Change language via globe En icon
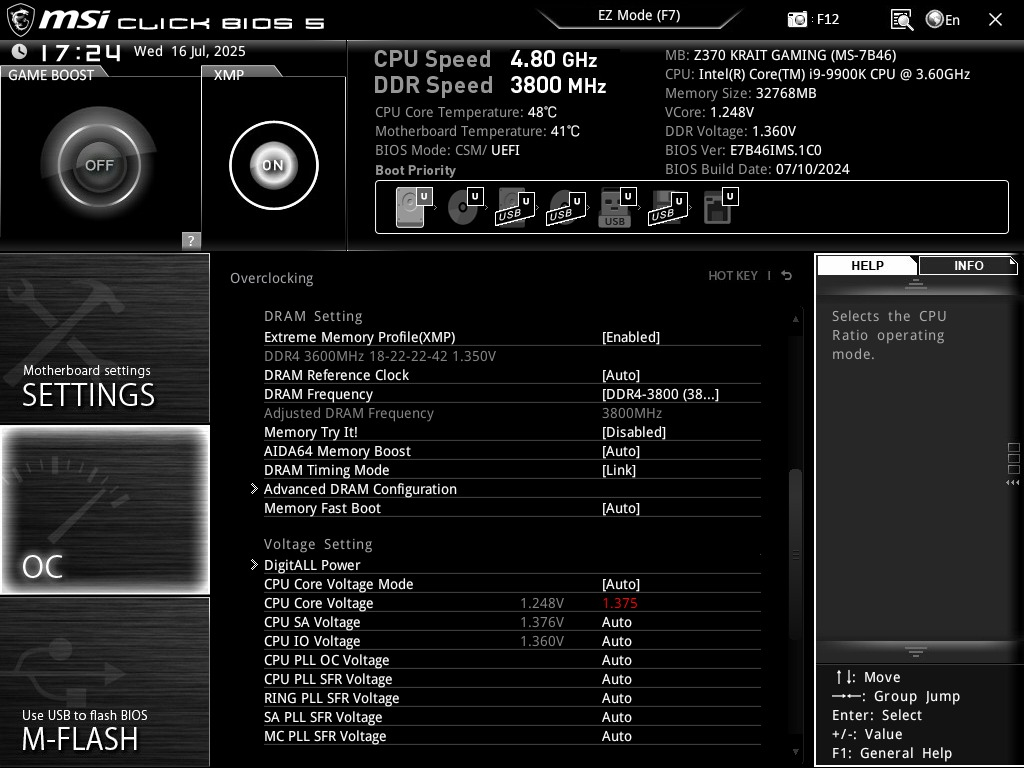This screenshot has height=768, width=1024. 943,20
